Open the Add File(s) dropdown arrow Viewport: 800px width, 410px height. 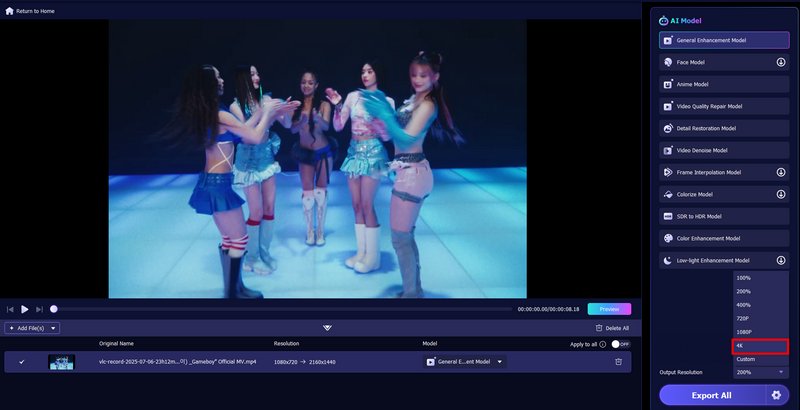click(53, 328)
